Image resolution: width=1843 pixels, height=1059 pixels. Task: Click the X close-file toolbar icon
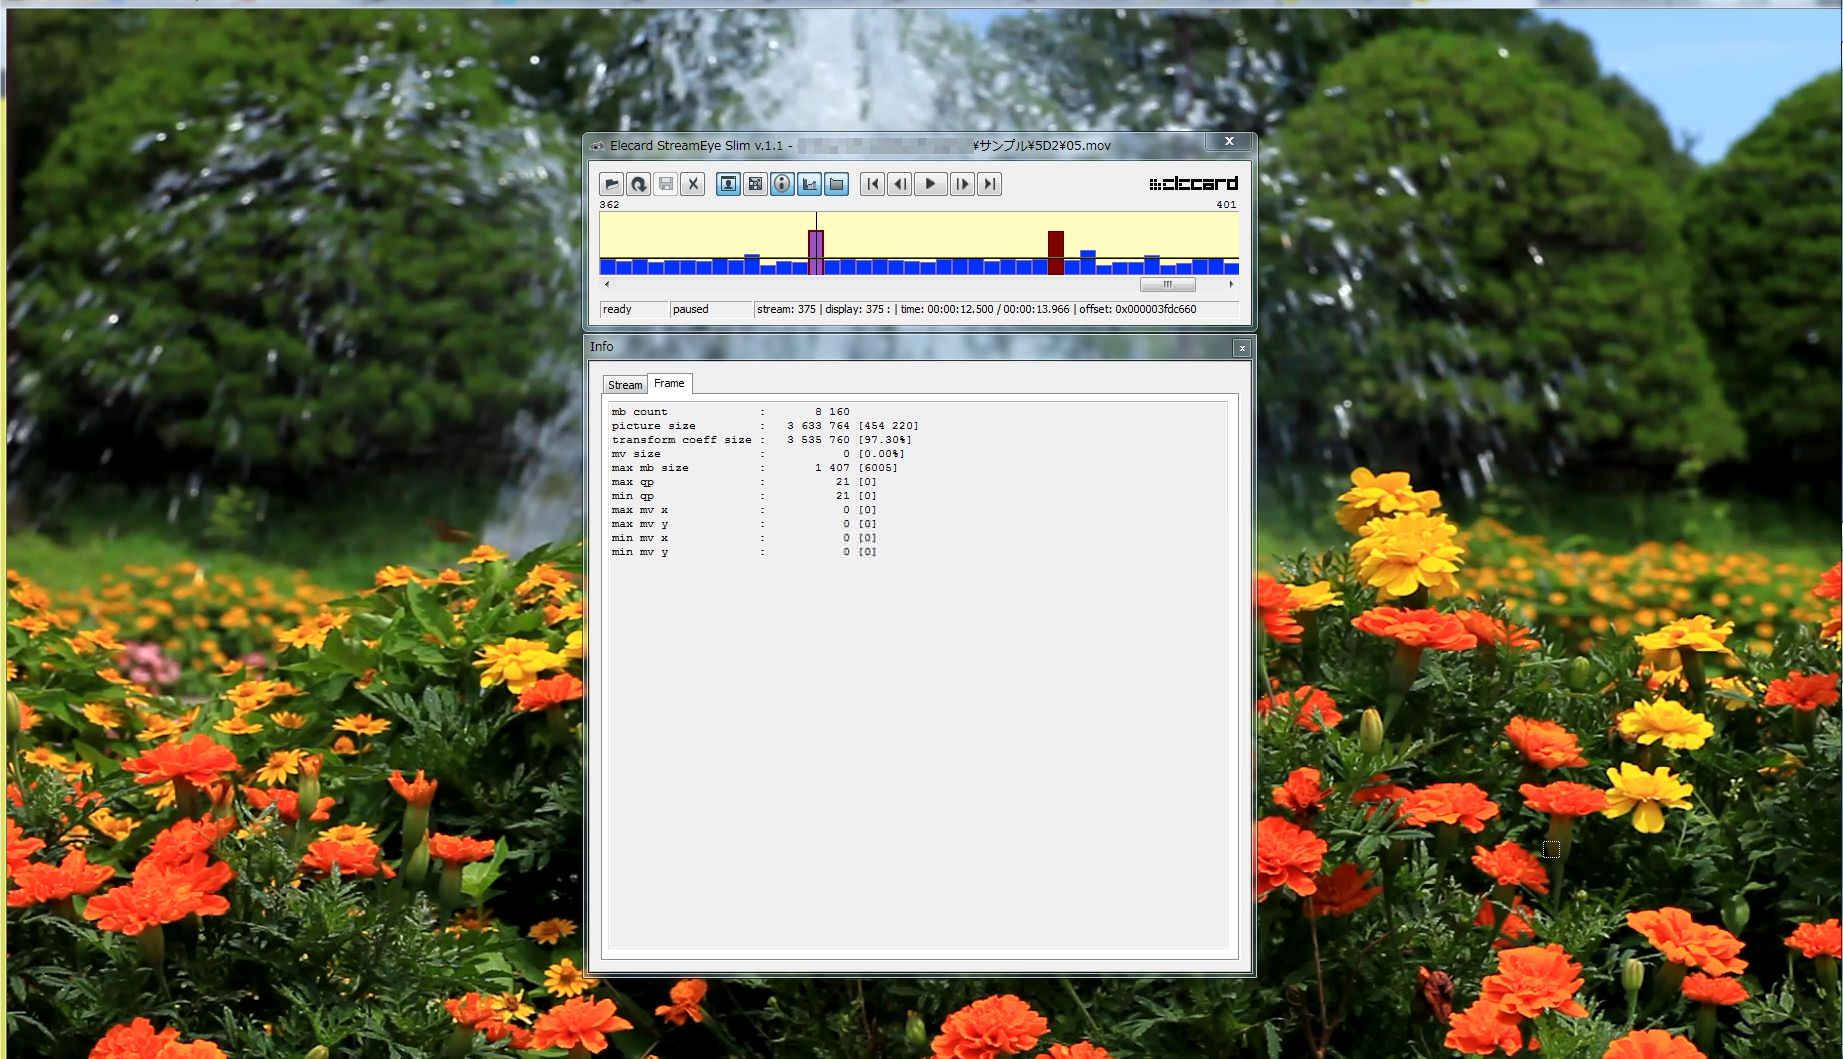pos(692,184)
